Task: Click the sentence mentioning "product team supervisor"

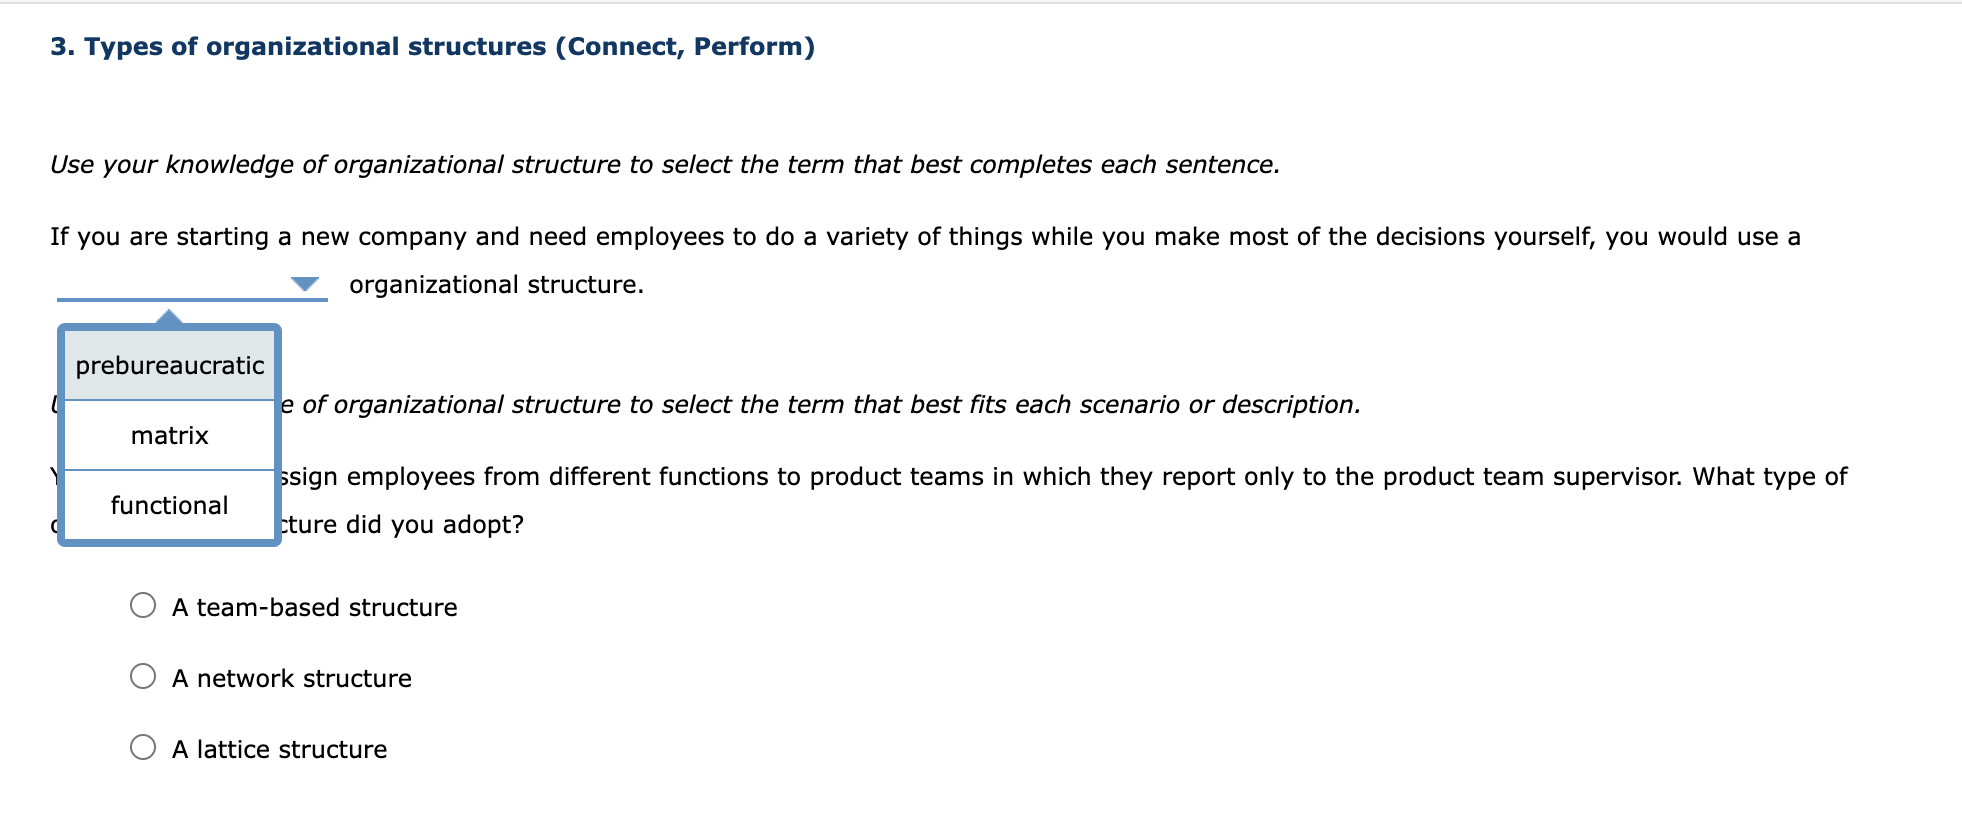Action: [x=1000, y=476]
